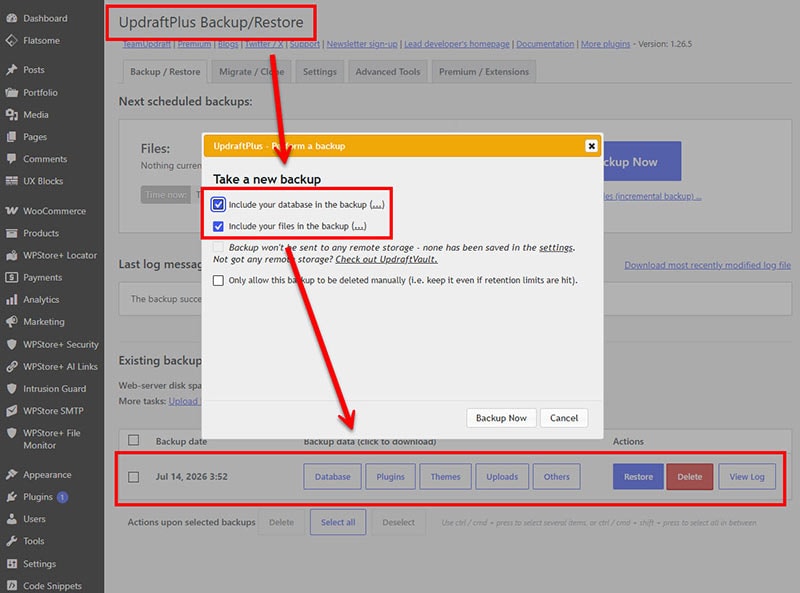The height and width of the screenshot is (593, 800).
Task: Open Posts via its pin icon
Action: tap(12, 70)
